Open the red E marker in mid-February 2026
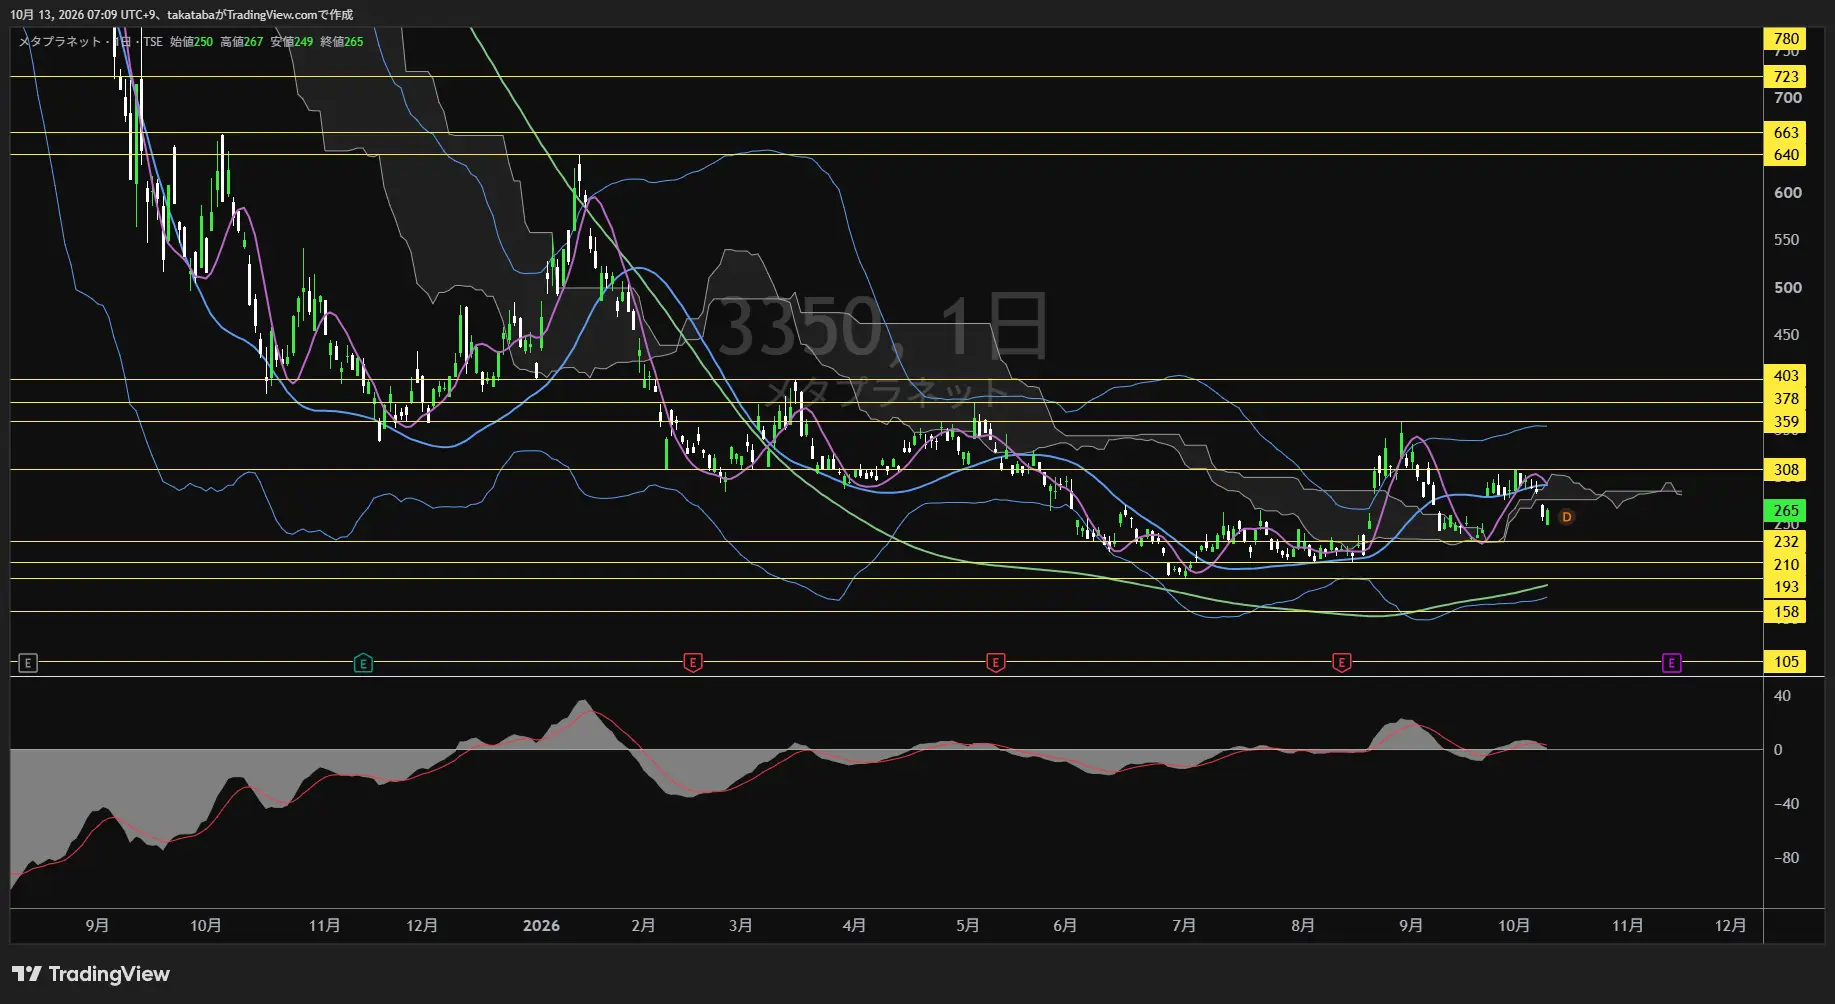 click(x=692, y=663)
